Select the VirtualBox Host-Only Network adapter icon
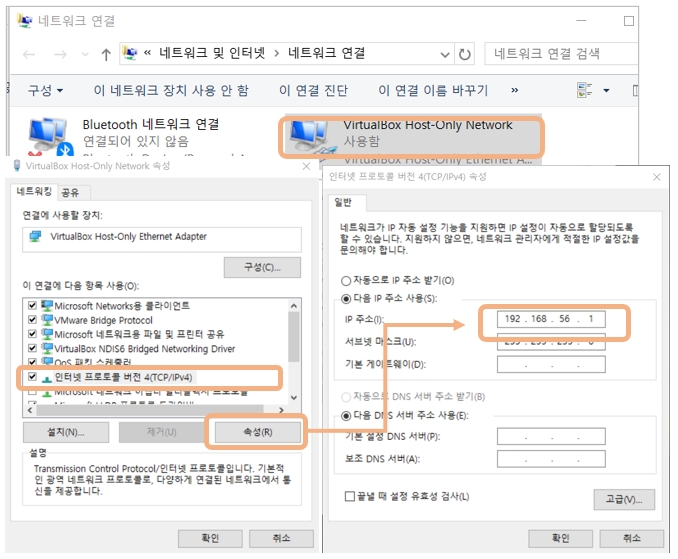Image resolution: width=678 pixels, height=559 pixels. pos(311,136)
